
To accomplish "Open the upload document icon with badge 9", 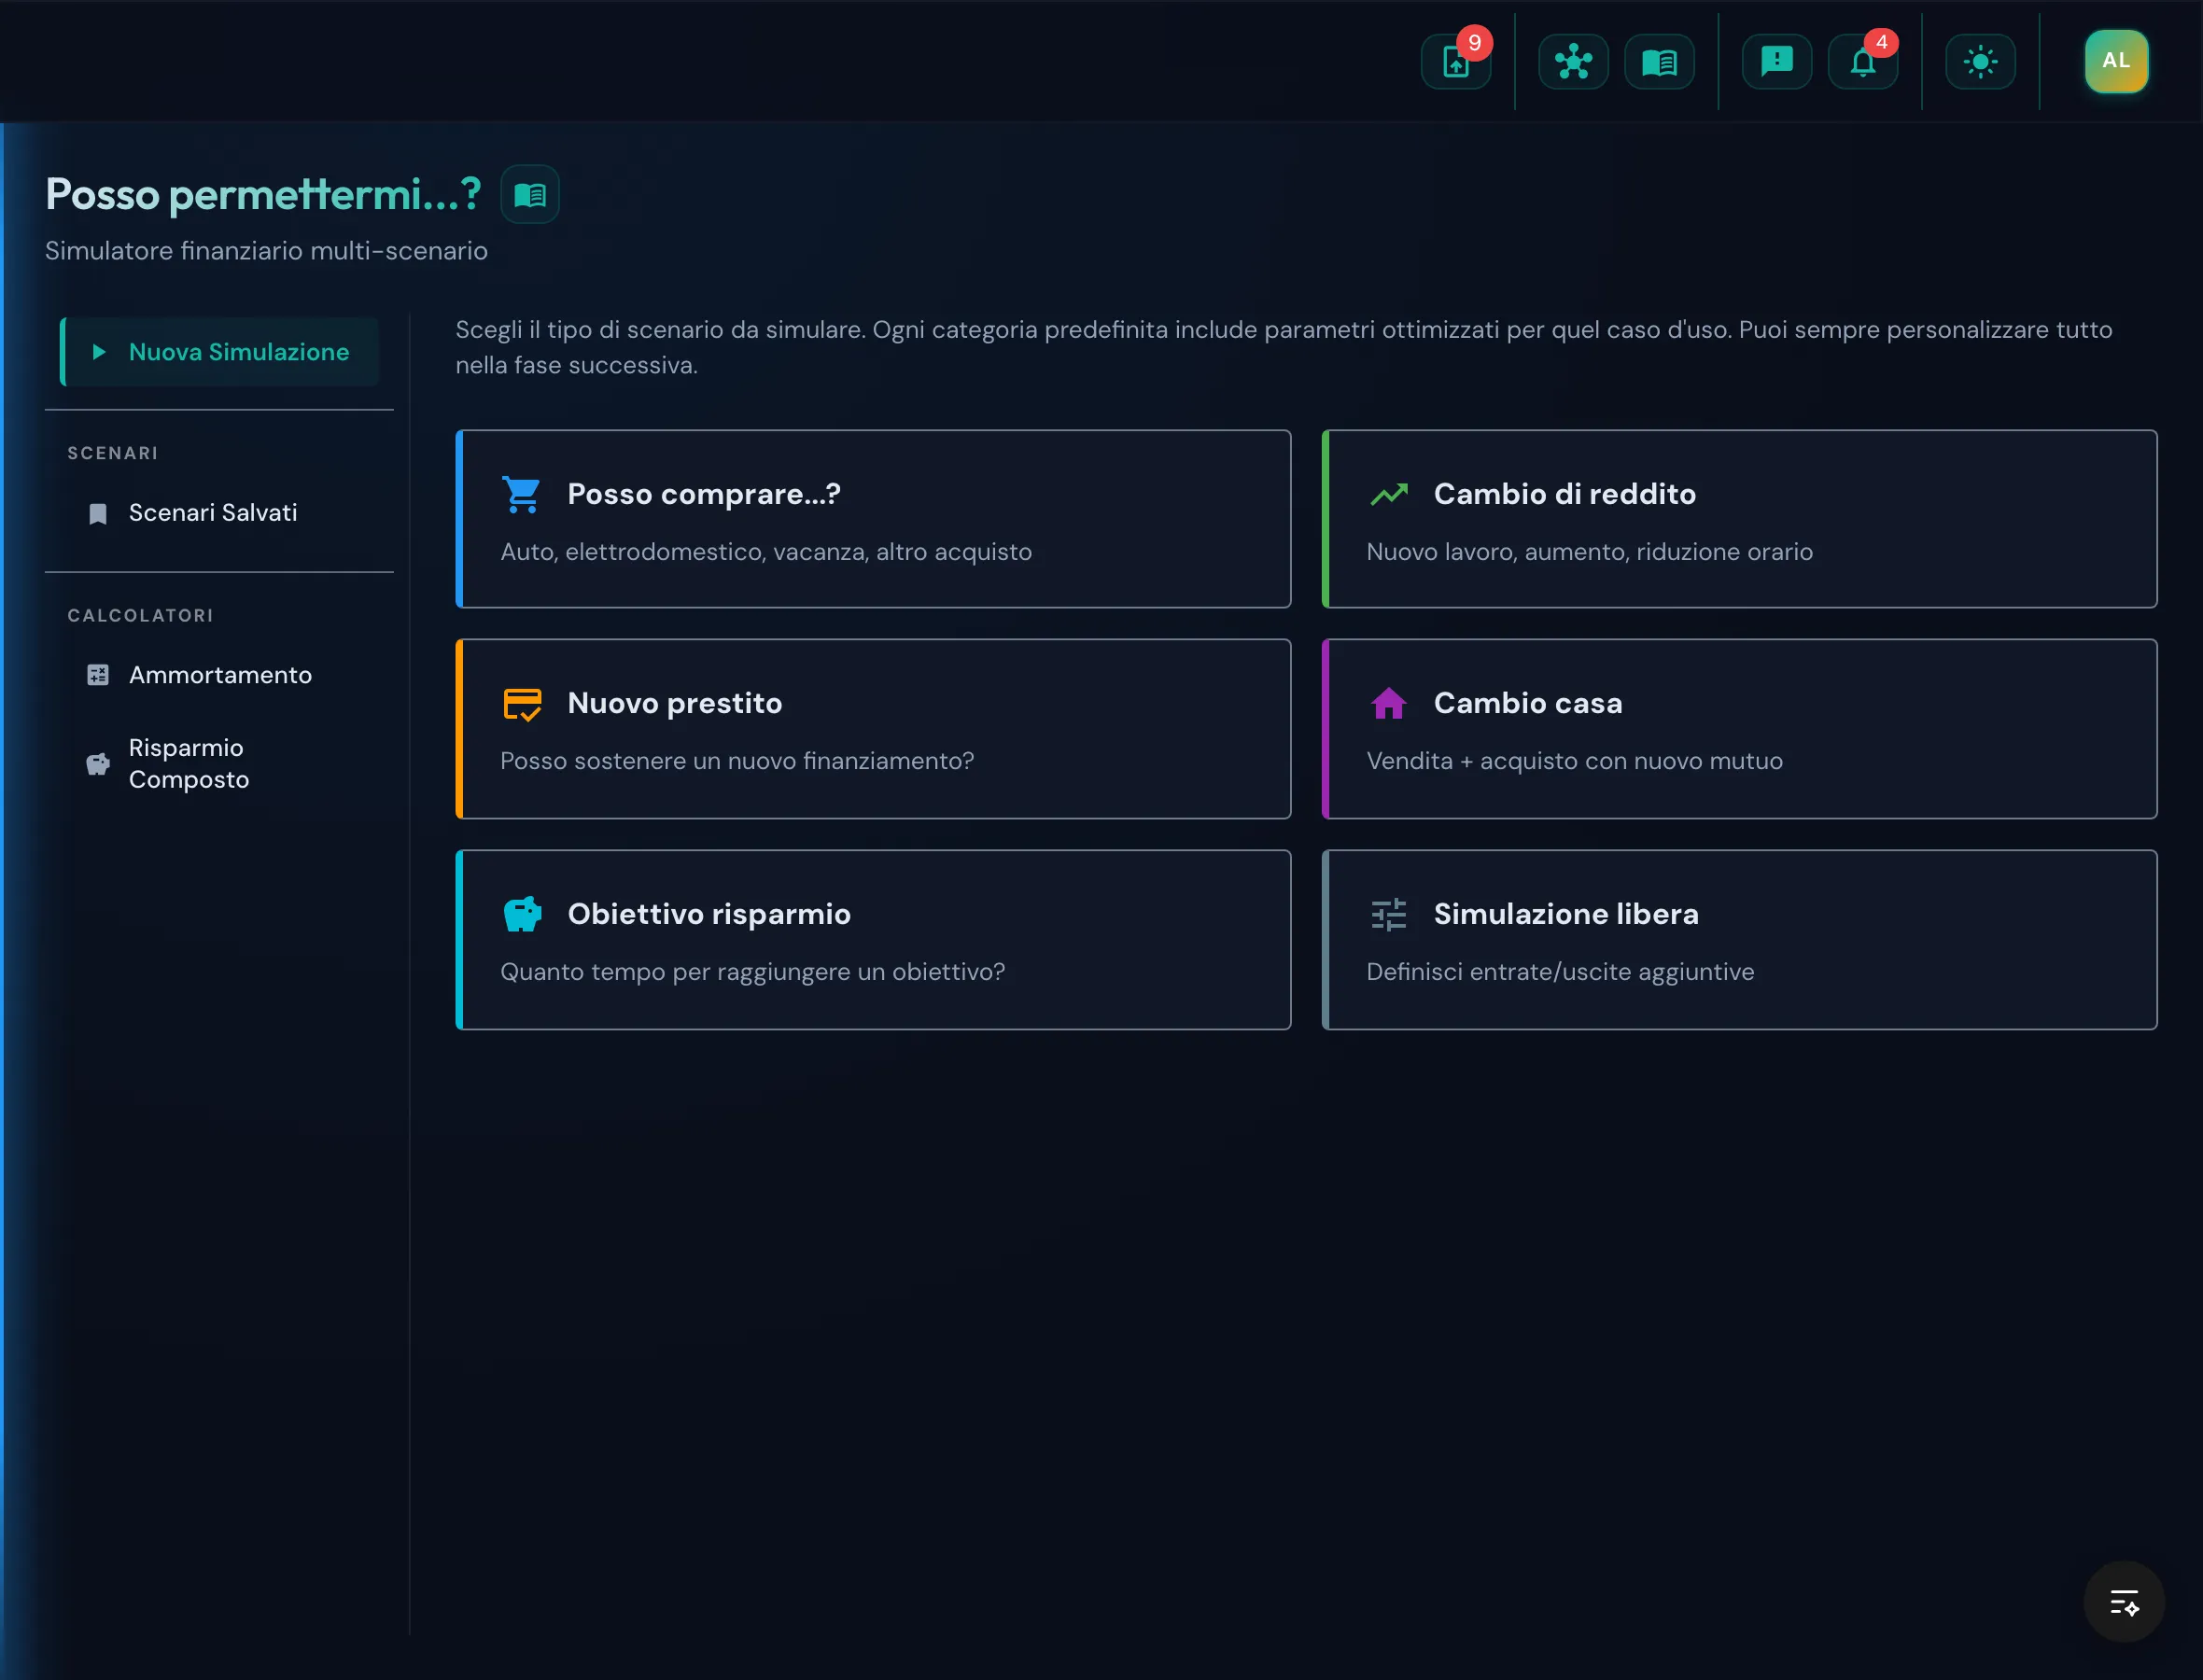I will [x=1455, y=62].
